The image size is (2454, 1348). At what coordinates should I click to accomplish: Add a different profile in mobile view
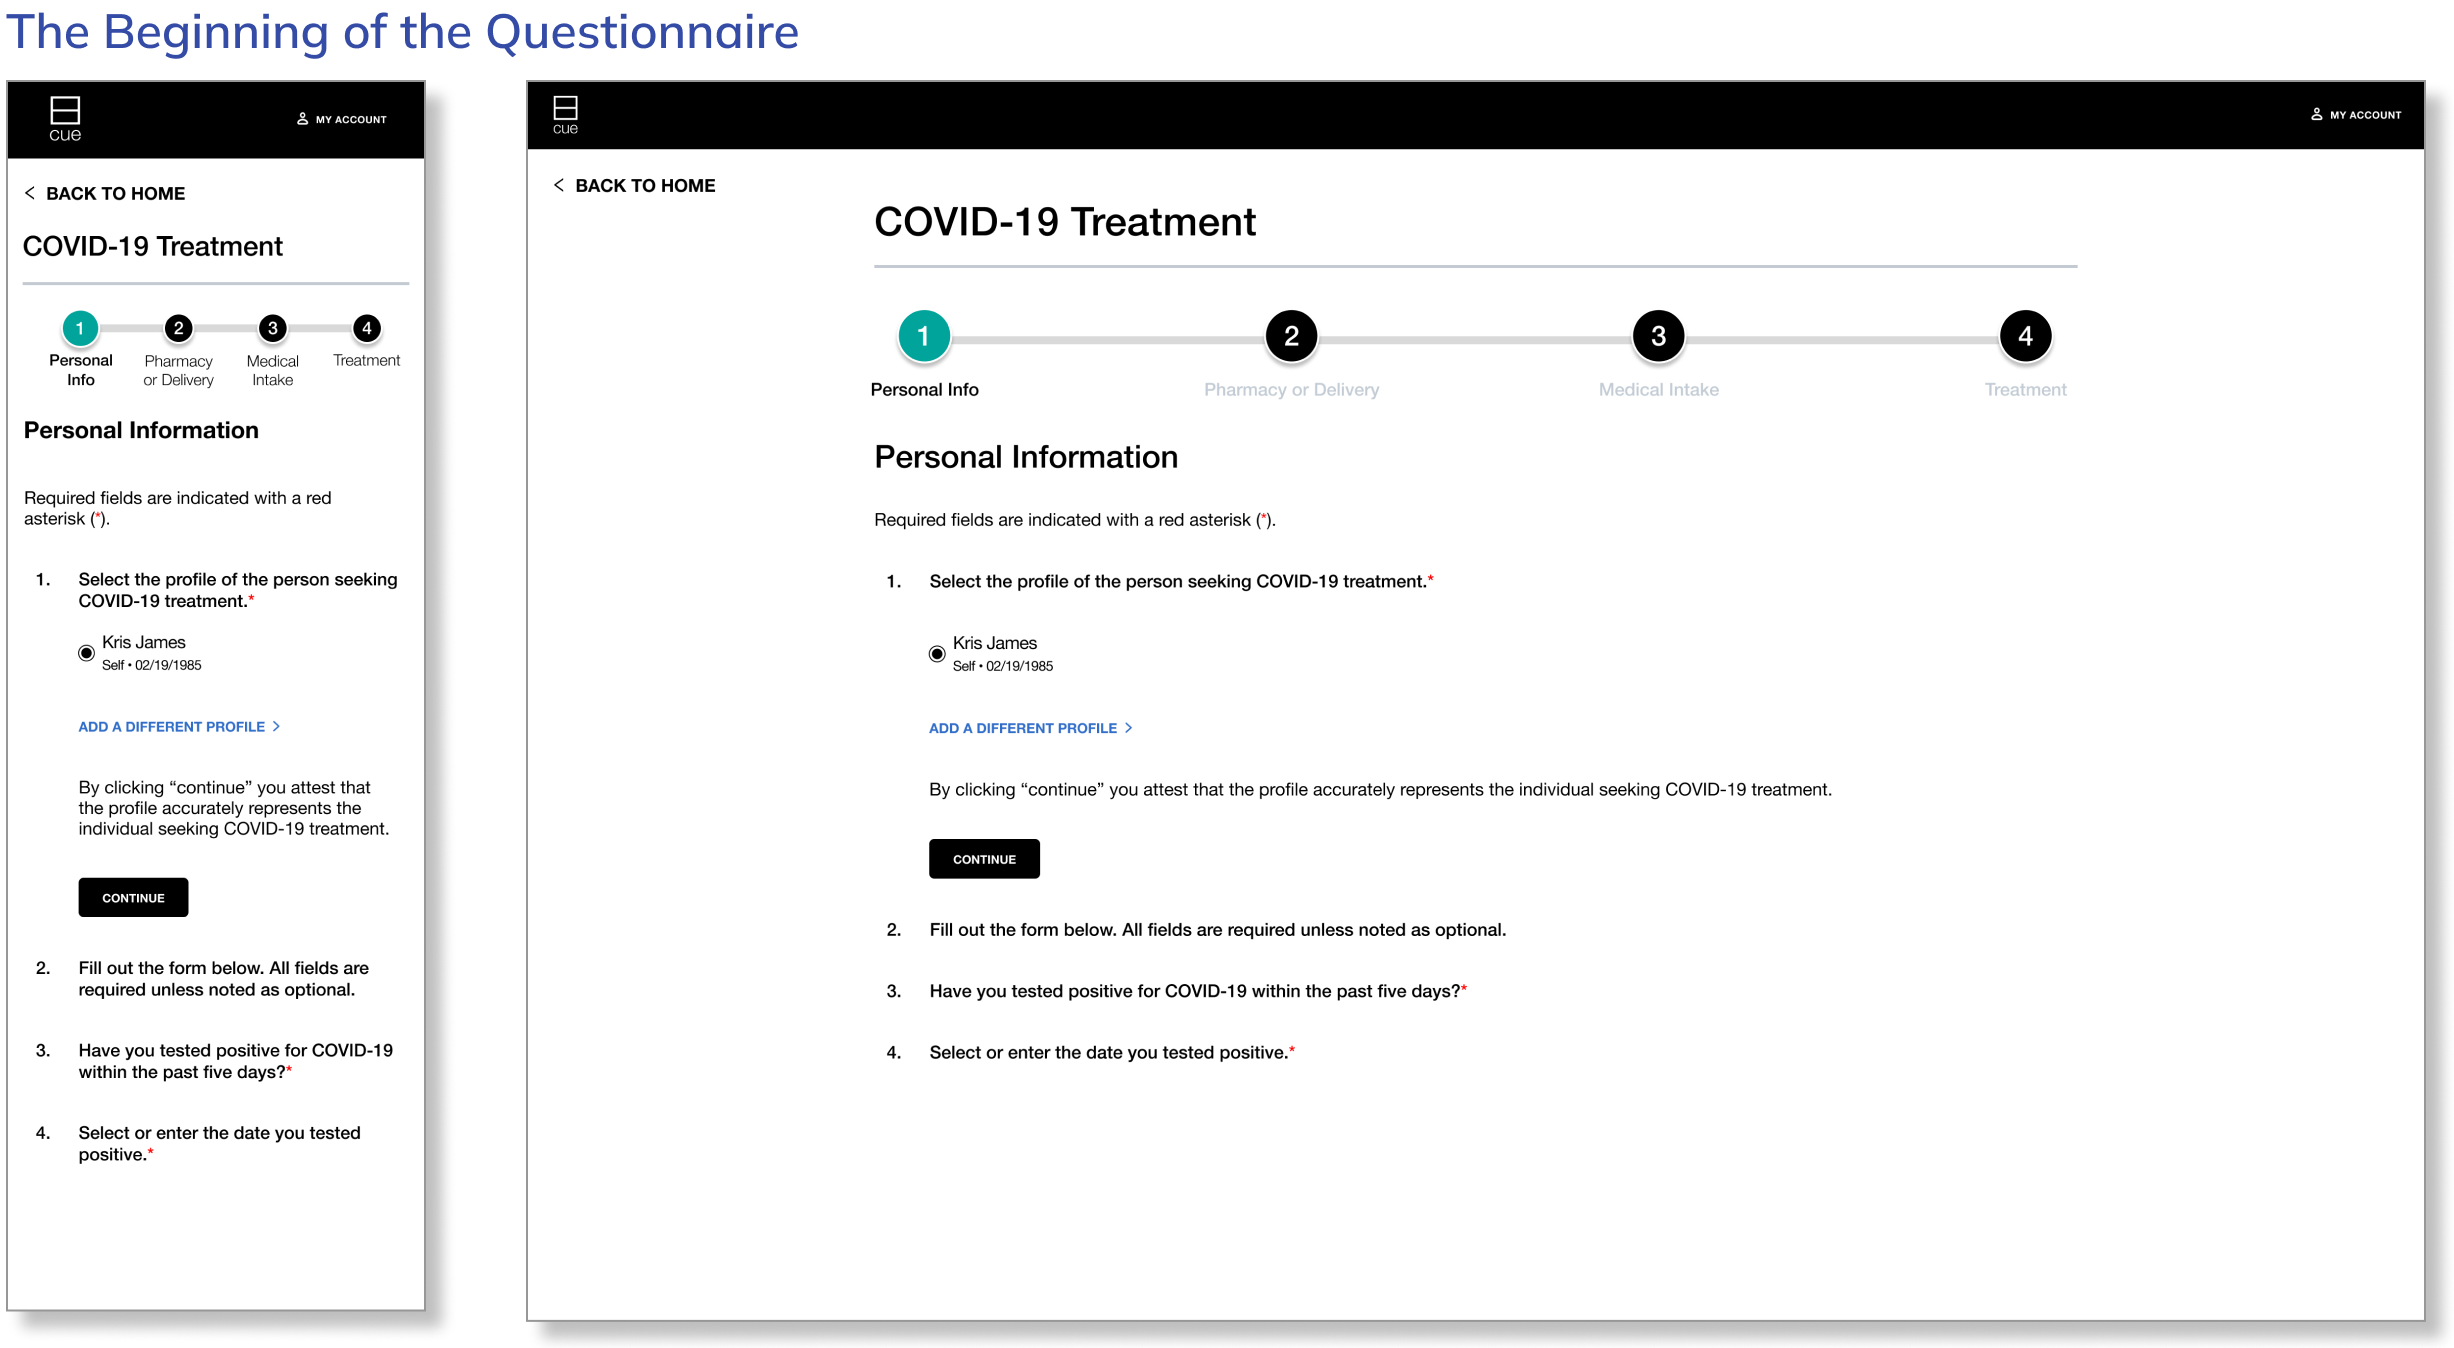[x=179, y=727]
